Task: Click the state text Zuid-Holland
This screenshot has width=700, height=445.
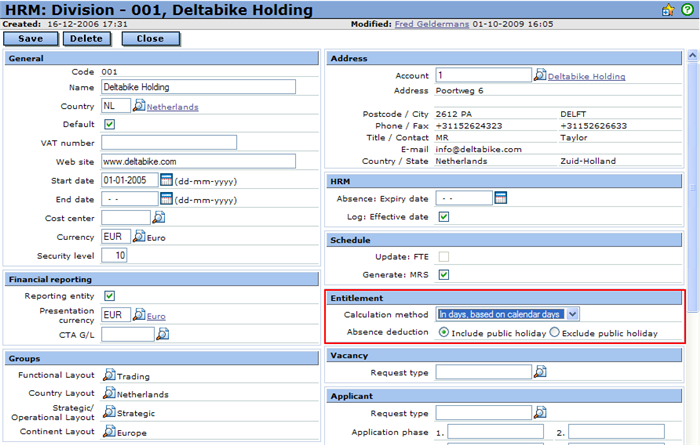Action: coord(588,161)
